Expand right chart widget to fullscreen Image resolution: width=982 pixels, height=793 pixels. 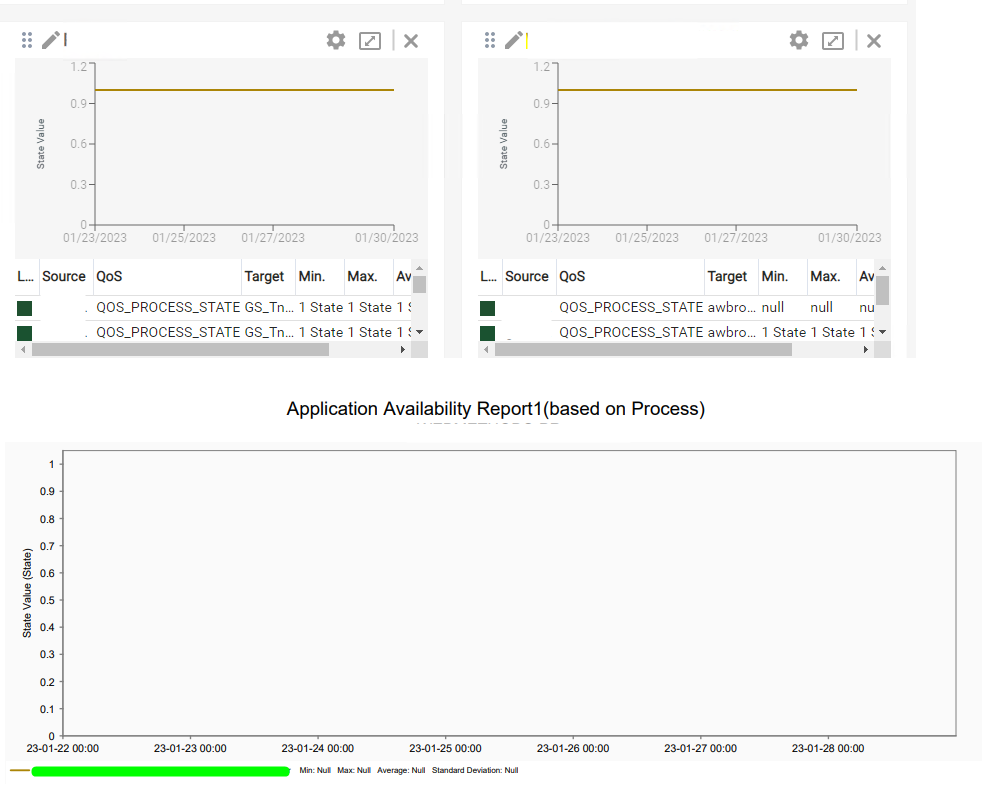click(833, 40)
